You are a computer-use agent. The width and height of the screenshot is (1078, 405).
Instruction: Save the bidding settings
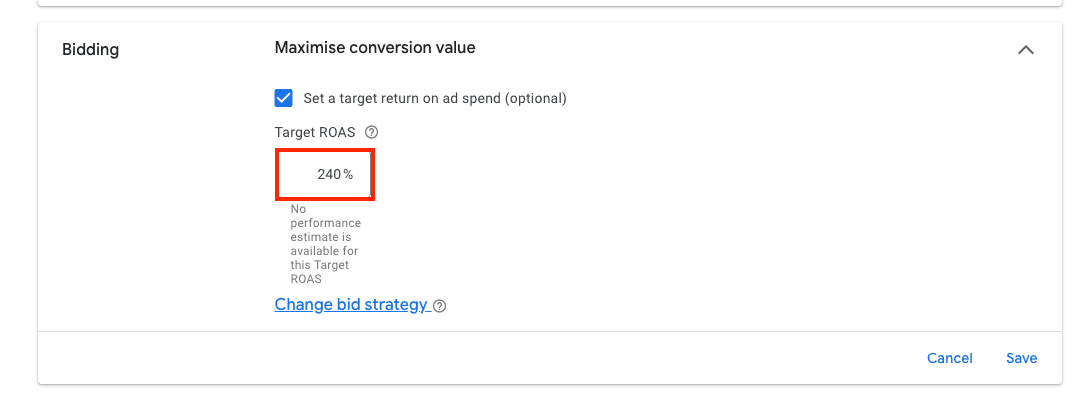1022,358
